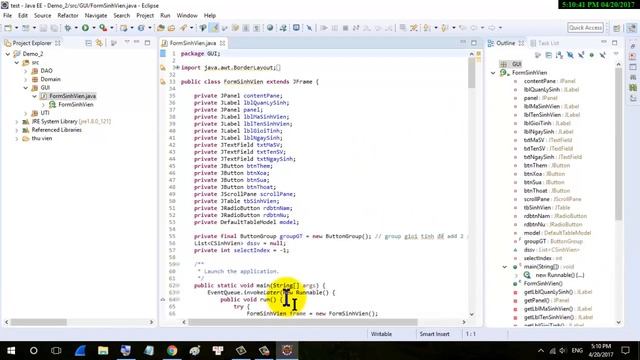
Task: Open the Window menu
Action: point(187,16)
